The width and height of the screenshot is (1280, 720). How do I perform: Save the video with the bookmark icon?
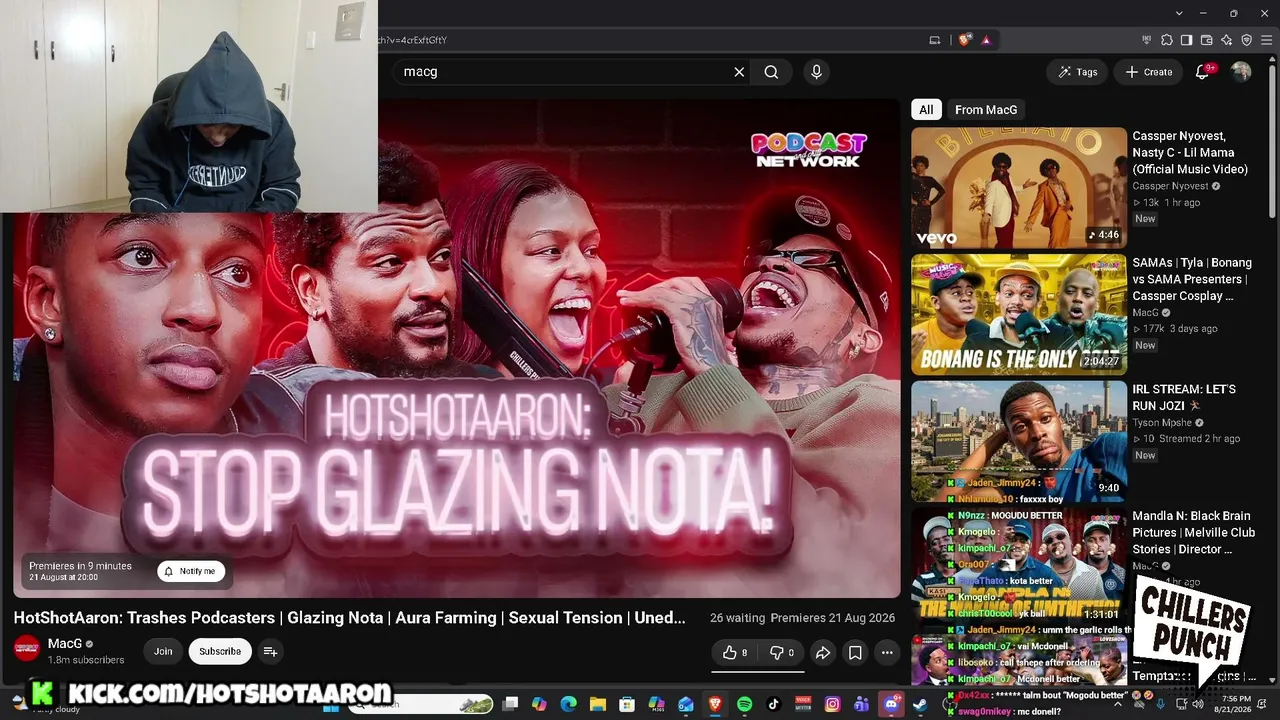pyautogui.click(x=855, y=653)
